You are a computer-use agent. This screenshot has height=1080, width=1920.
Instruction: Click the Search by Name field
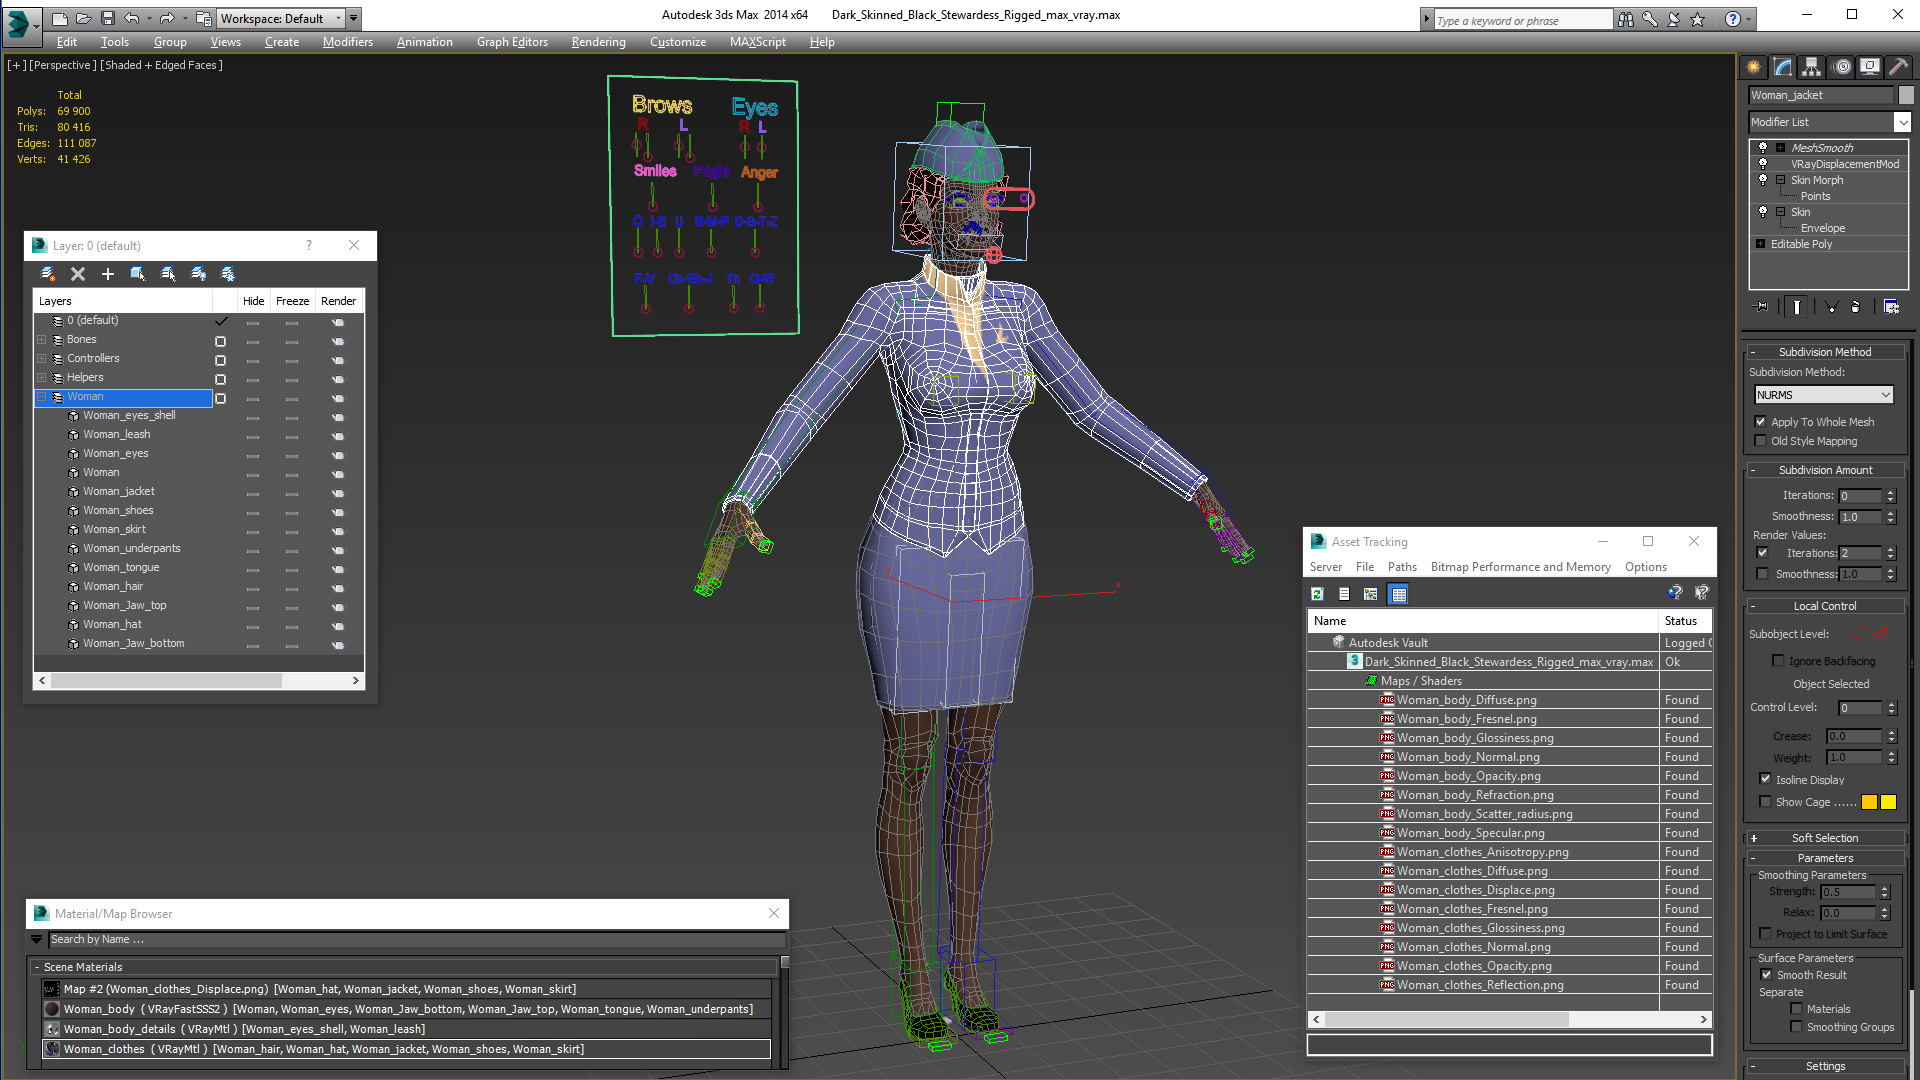(416, 939)
